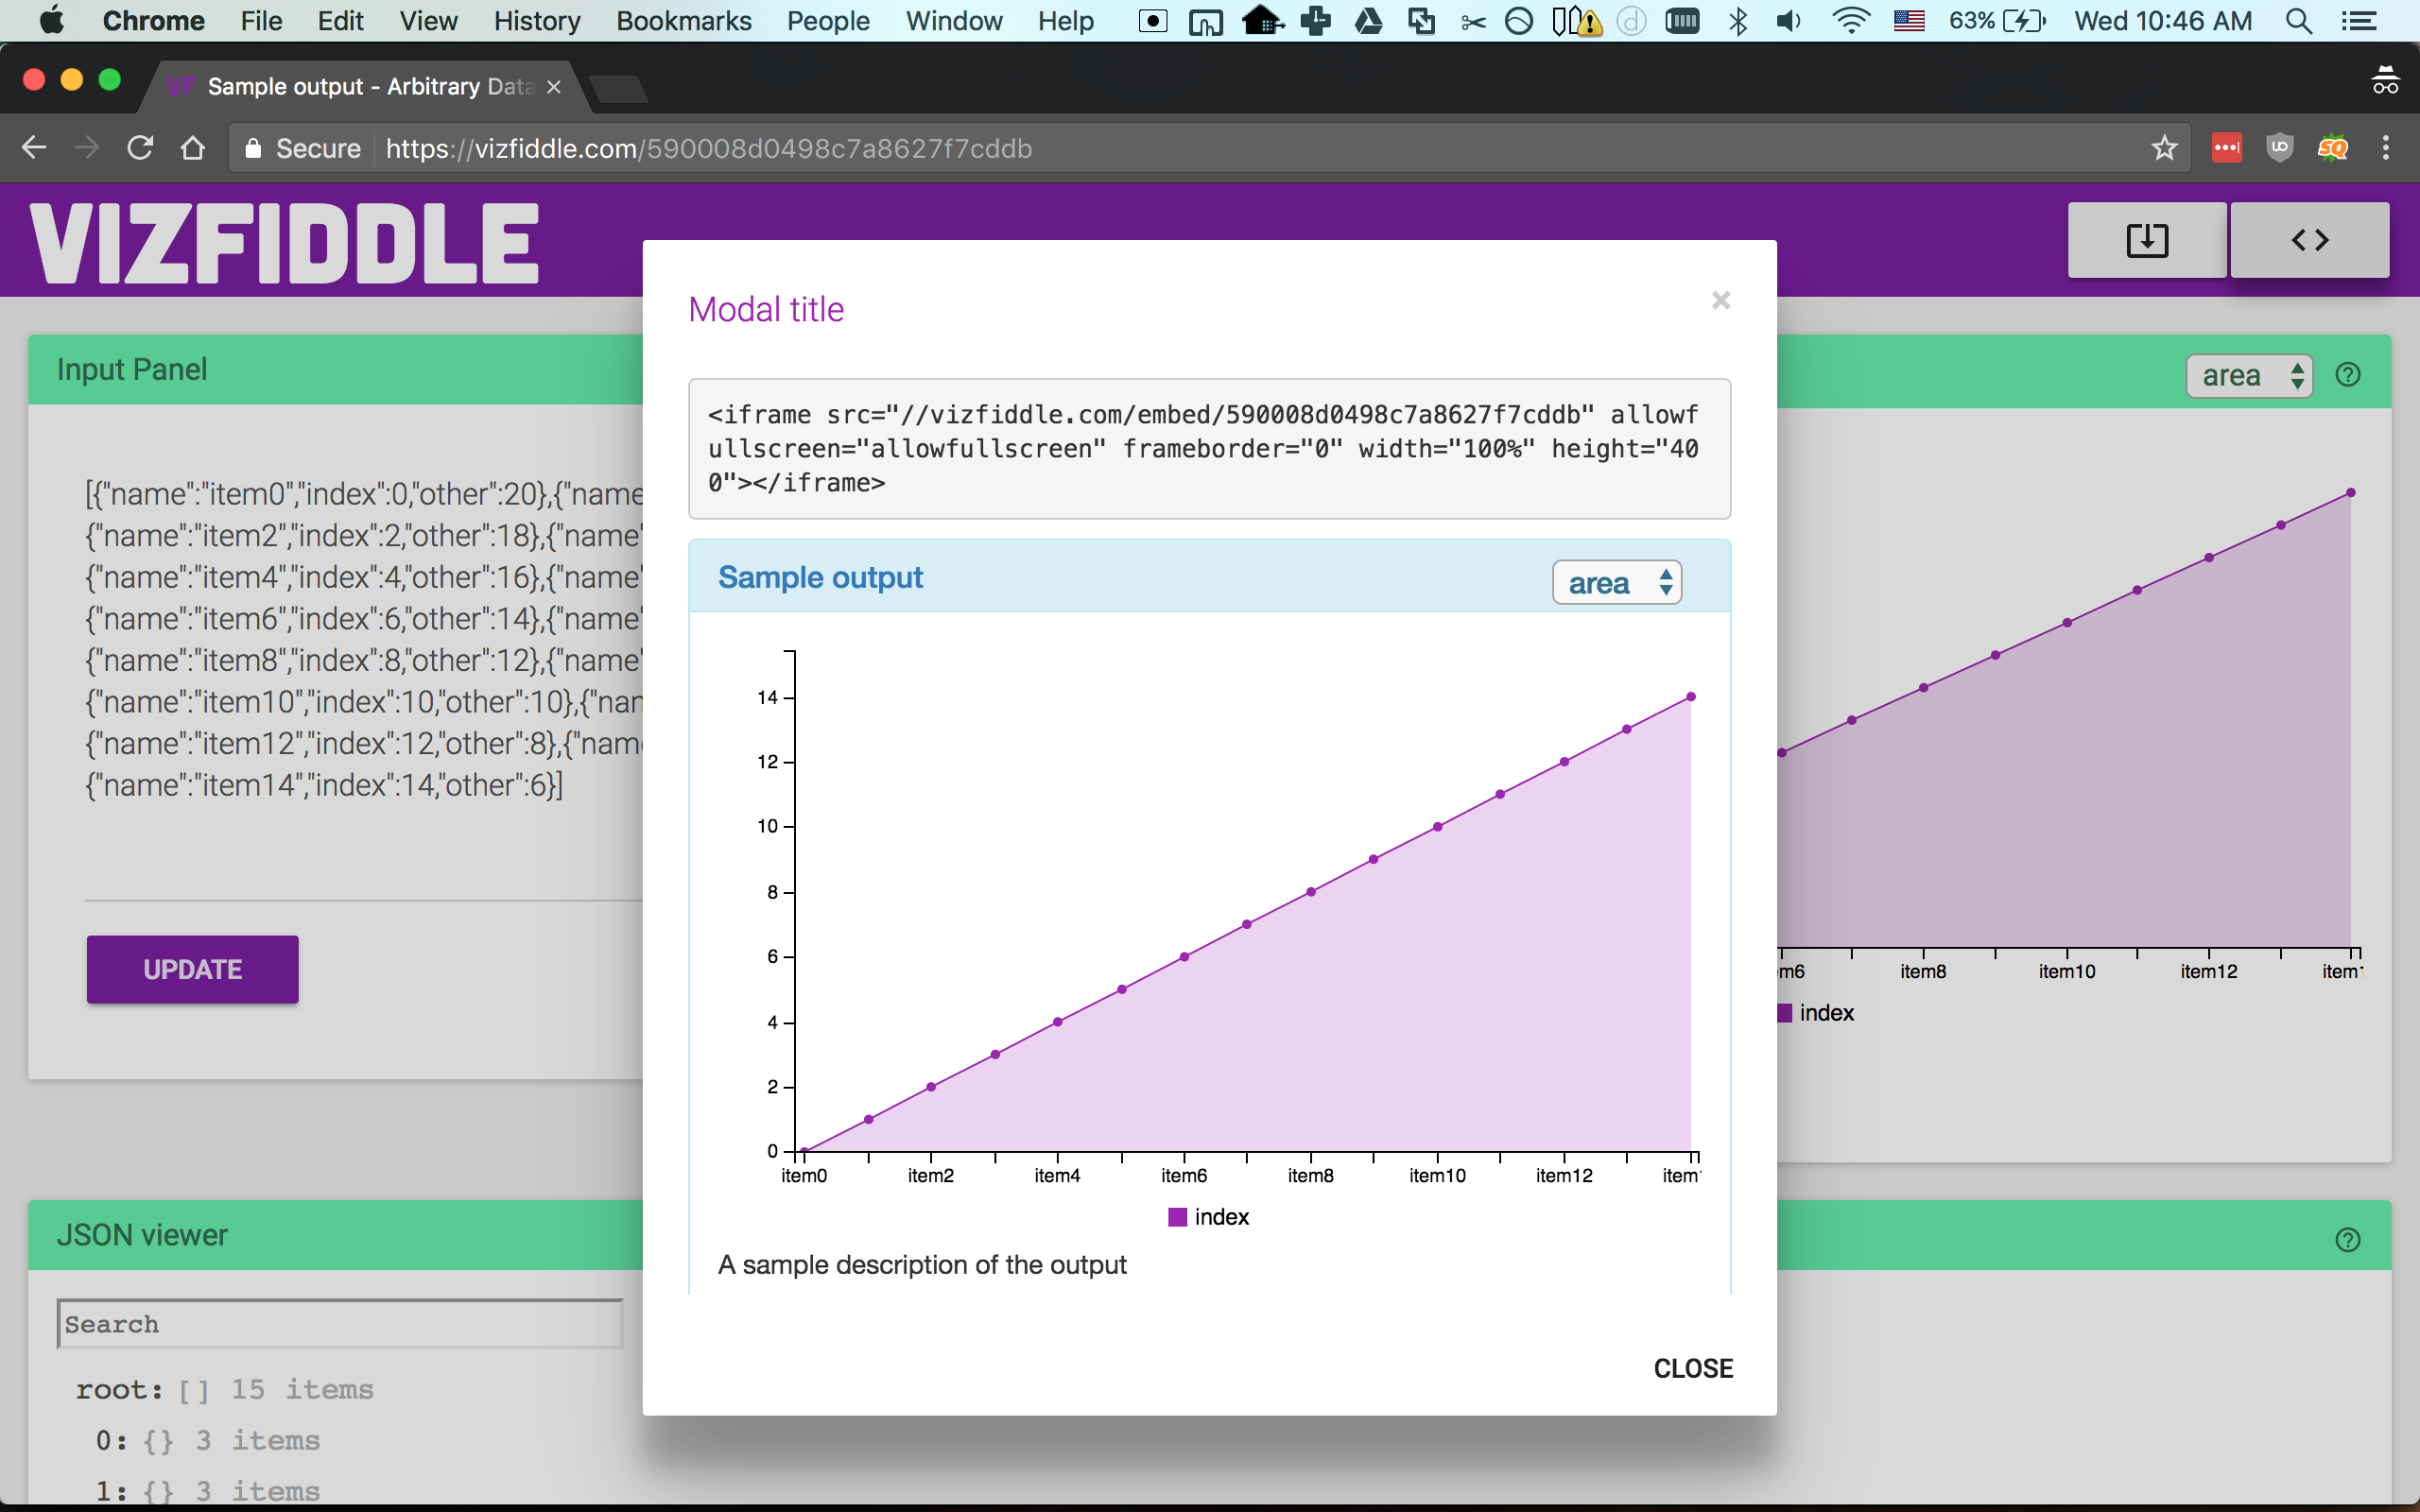Click the purple UPDATE button

pyautogui.click(x=192, y=969)
